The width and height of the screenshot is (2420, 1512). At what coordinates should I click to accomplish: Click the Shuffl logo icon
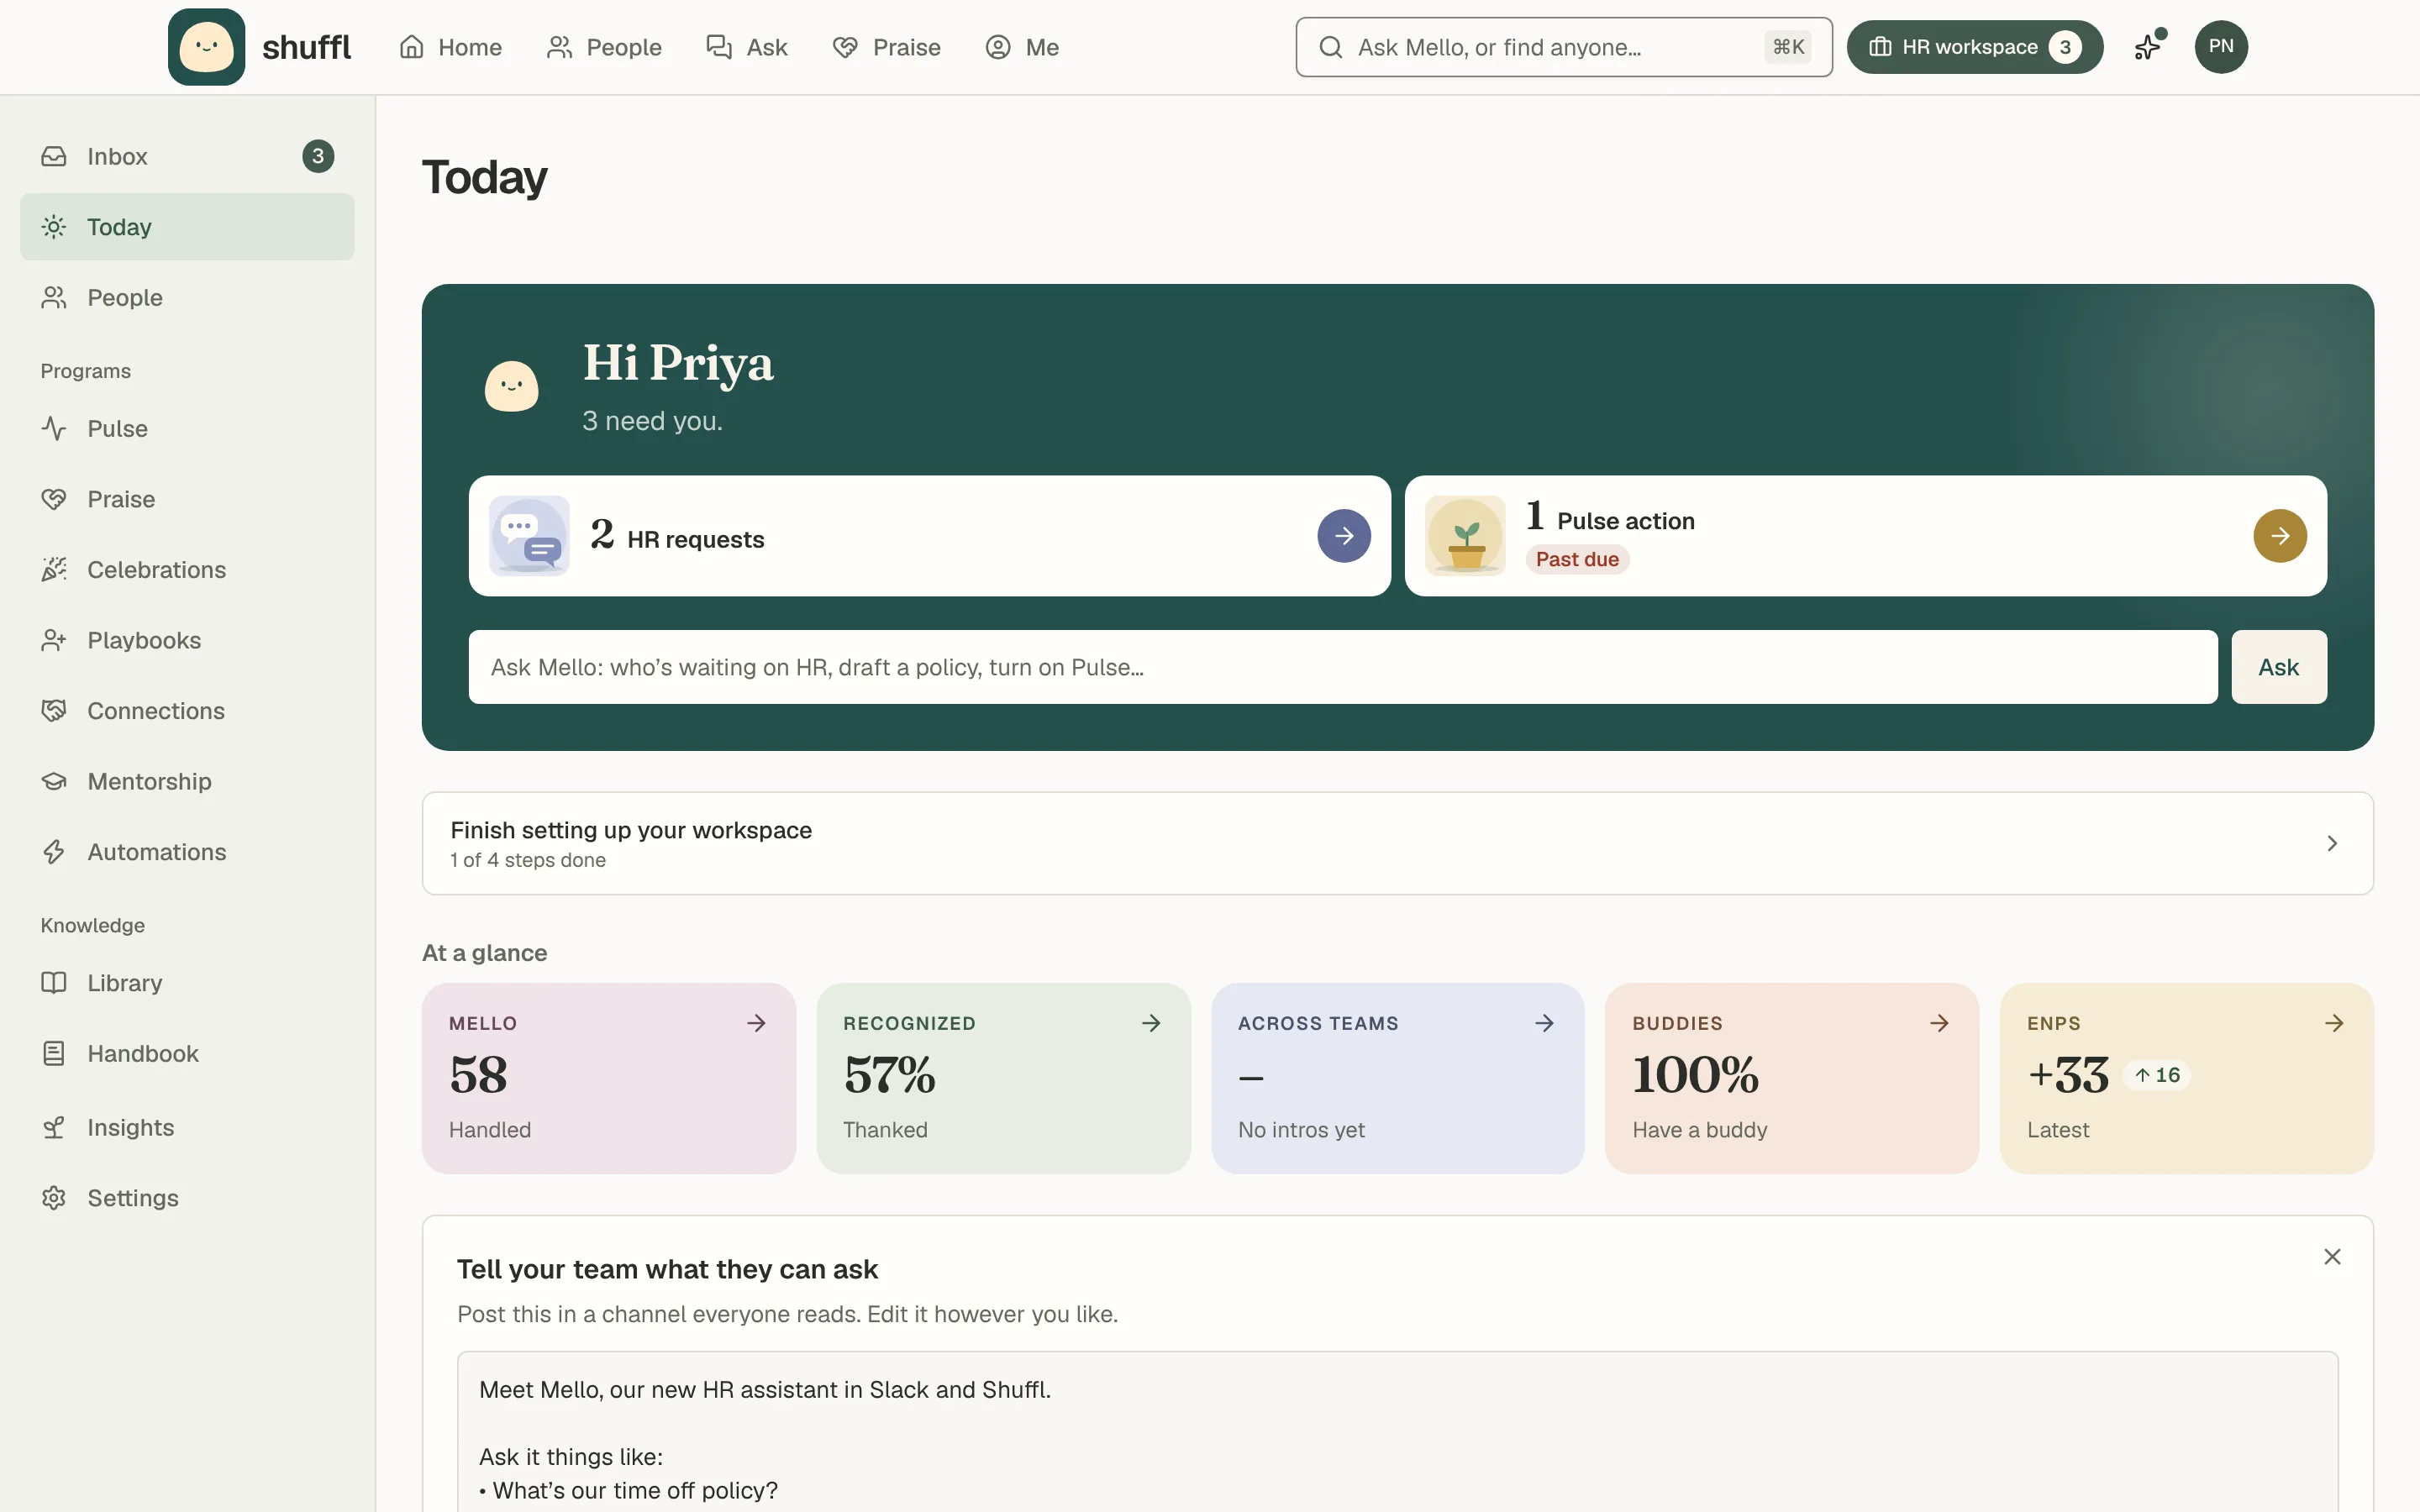pyautogui.click(x=206, y=47)
